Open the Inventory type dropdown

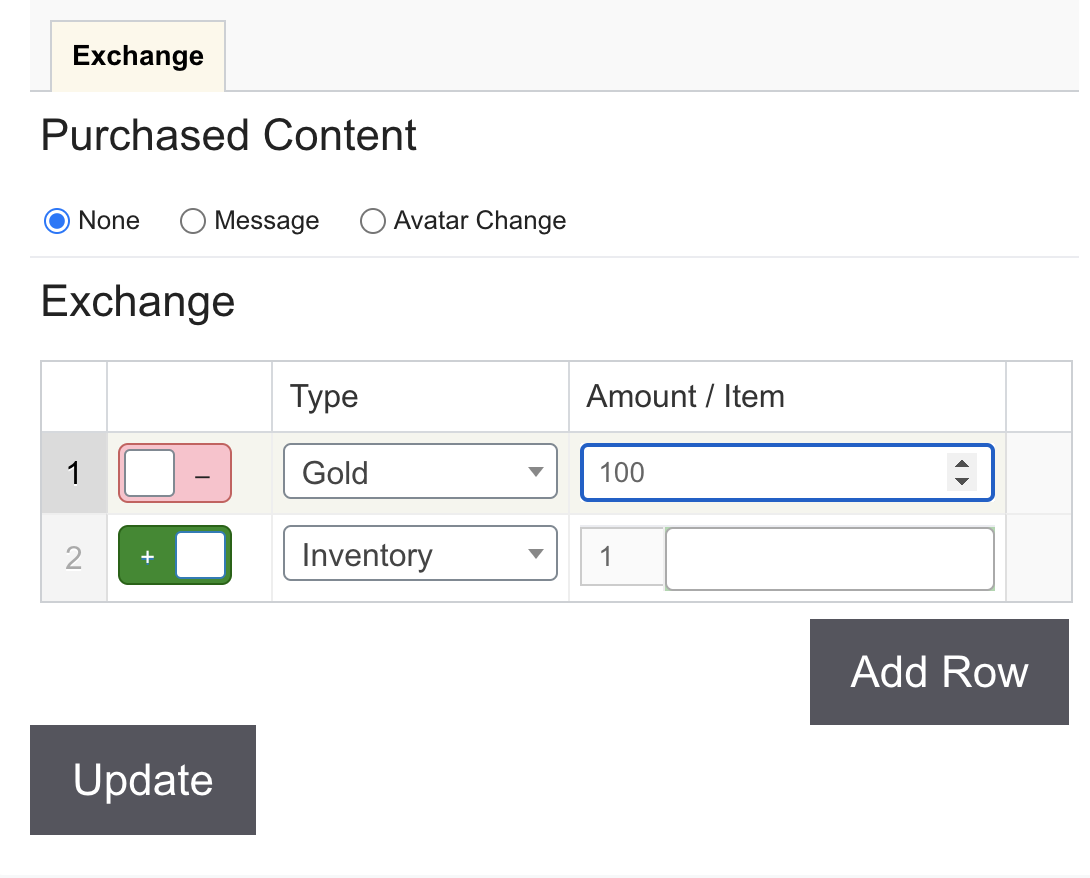click(420, 553)
